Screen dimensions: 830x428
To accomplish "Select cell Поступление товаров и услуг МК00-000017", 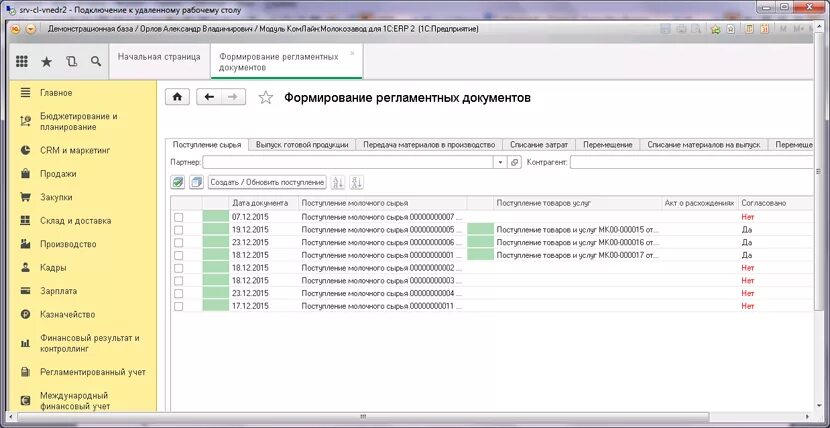I will [578, 255].
